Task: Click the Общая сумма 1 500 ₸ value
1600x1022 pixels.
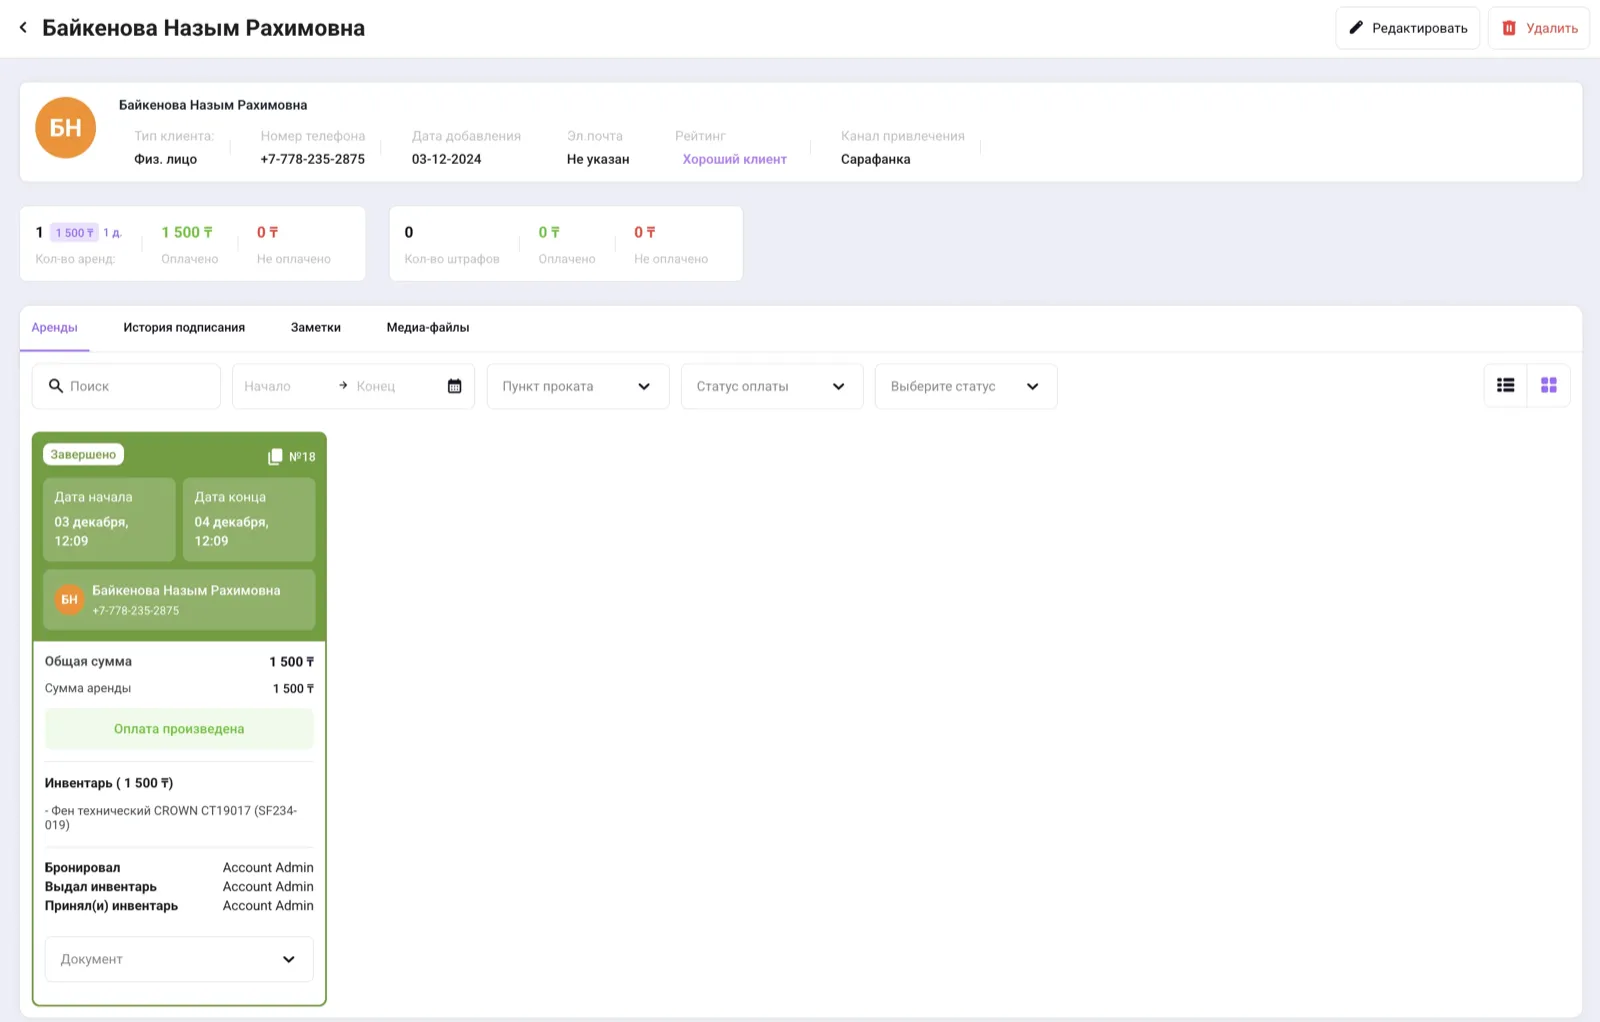Action: pos(292,662)
